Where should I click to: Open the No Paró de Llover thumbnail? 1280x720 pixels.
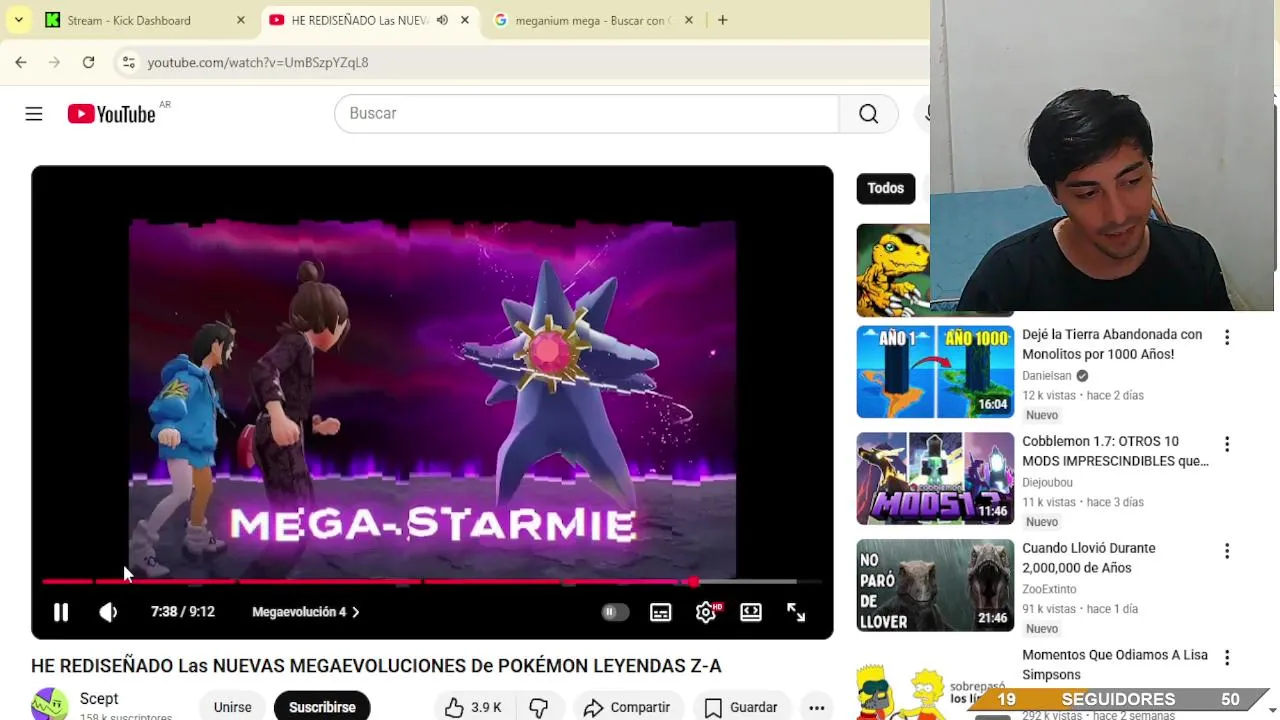pos(935,586)
